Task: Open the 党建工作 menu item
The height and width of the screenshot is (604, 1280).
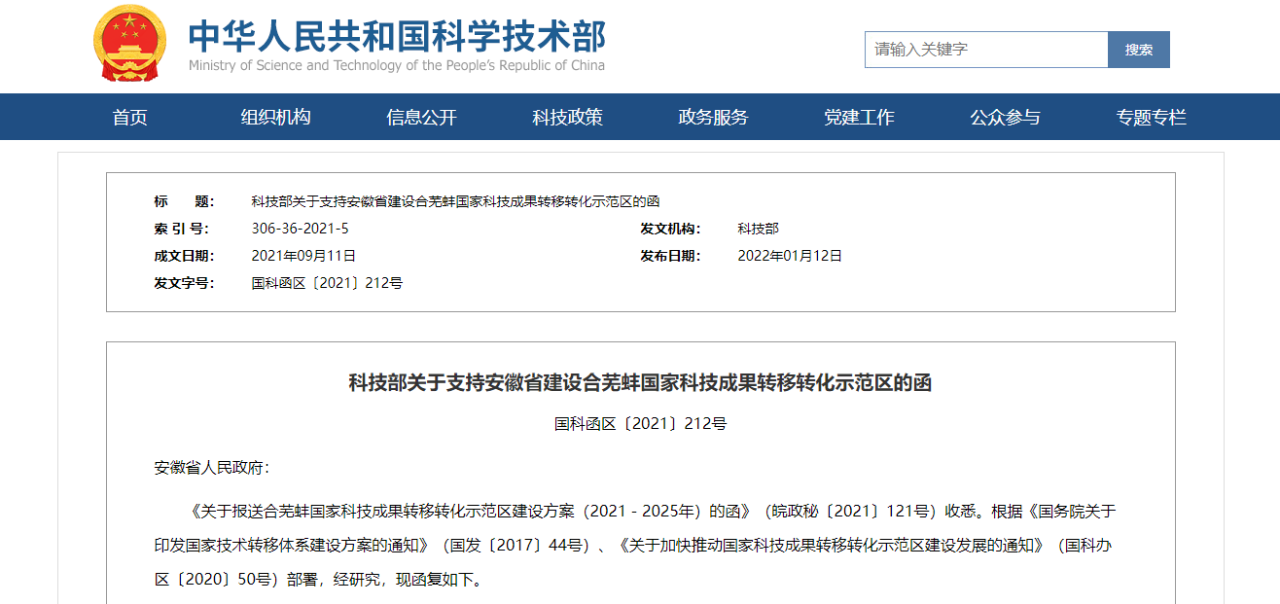Action: point(858,117)
